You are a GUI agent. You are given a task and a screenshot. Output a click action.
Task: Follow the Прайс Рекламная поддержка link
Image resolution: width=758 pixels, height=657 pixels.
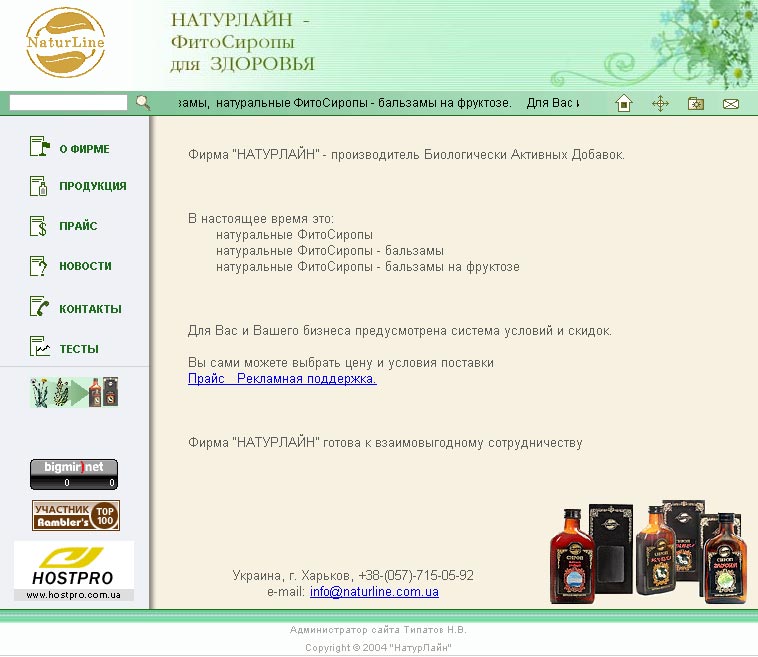282,379
